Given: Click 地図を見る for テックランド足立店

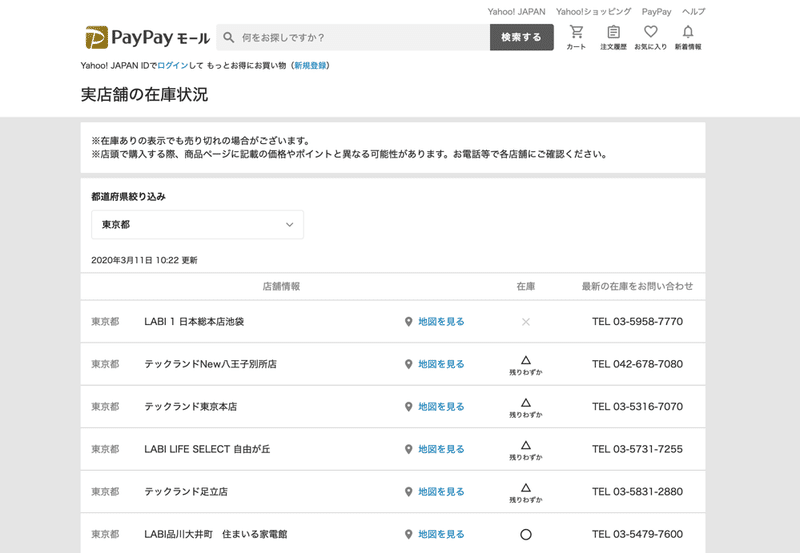Looking at the screenshot, I should 441,492.
